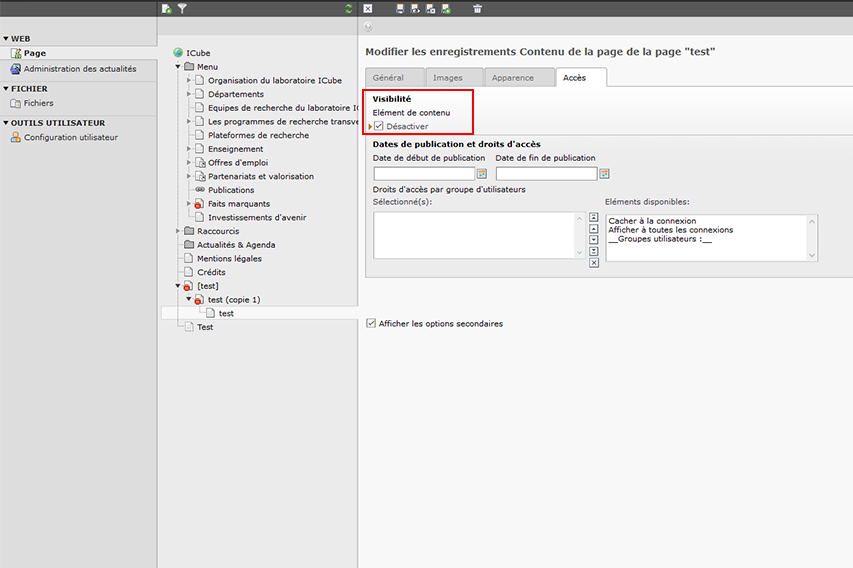Select Mentions légales page in tree
The height and width of the screenshot is (568, 853).
(230, 258)
